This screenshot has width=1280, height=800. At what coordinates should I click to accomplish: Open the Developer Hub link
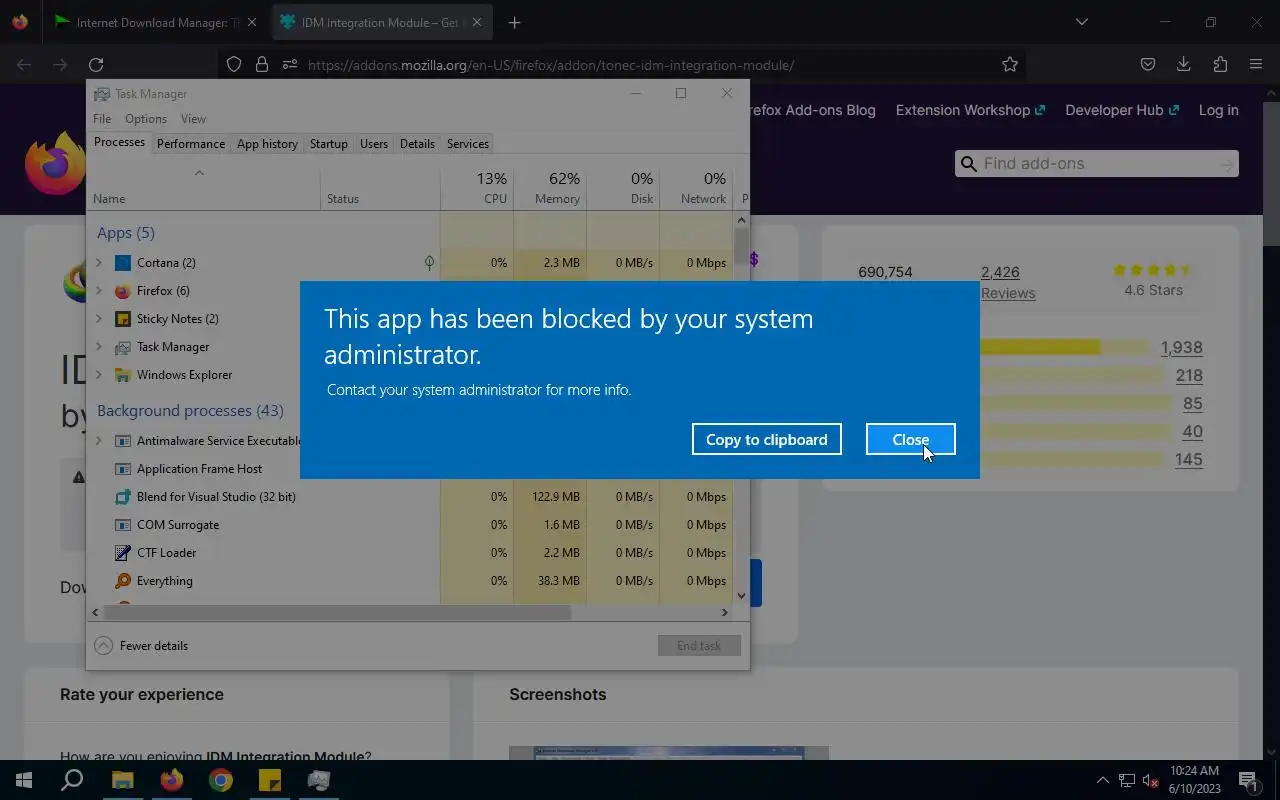coord(1122,110)
